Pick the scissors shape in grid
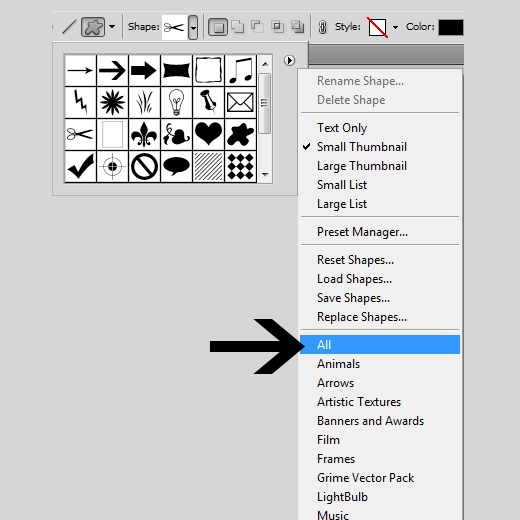The image size is (520, 520). pyautogui.click(x=80, y=134)
